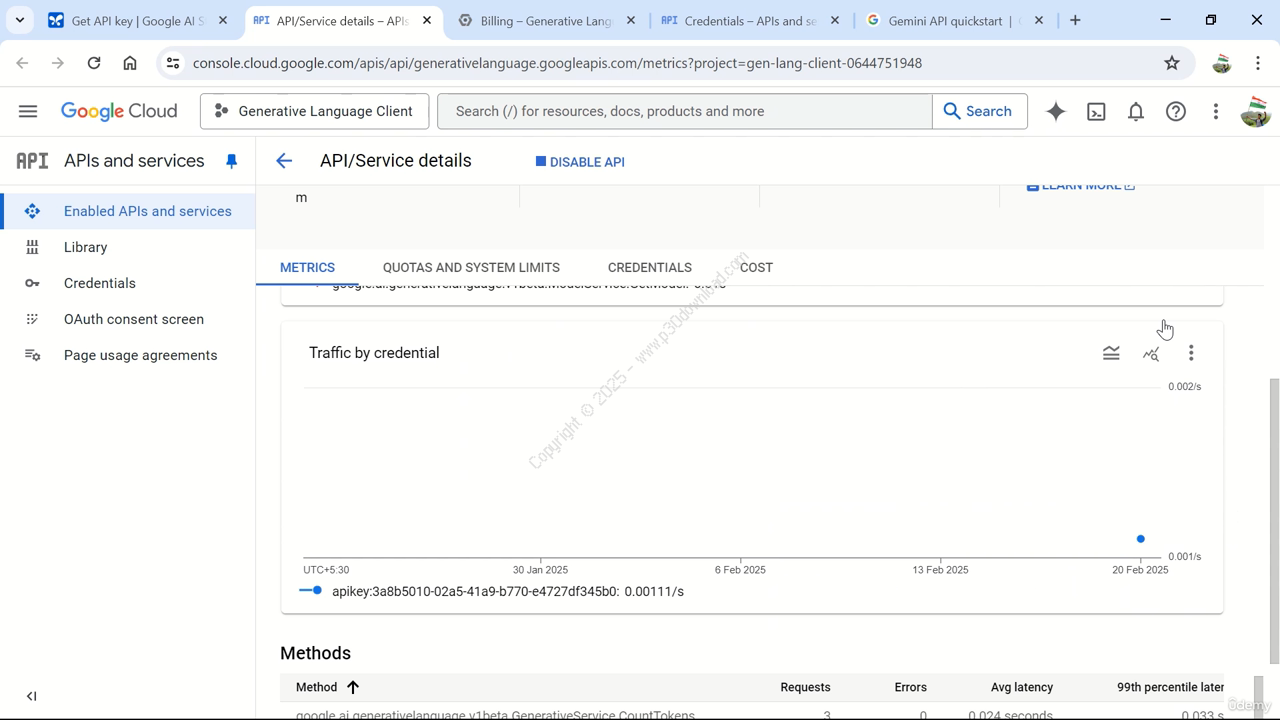Open the help question mark menu
The height and width of the screenshot is (720, 1280).
1176,111
